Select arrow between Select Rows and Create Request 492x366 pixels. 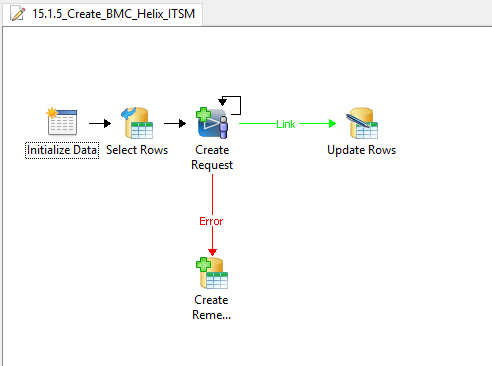tap(175, 123)
